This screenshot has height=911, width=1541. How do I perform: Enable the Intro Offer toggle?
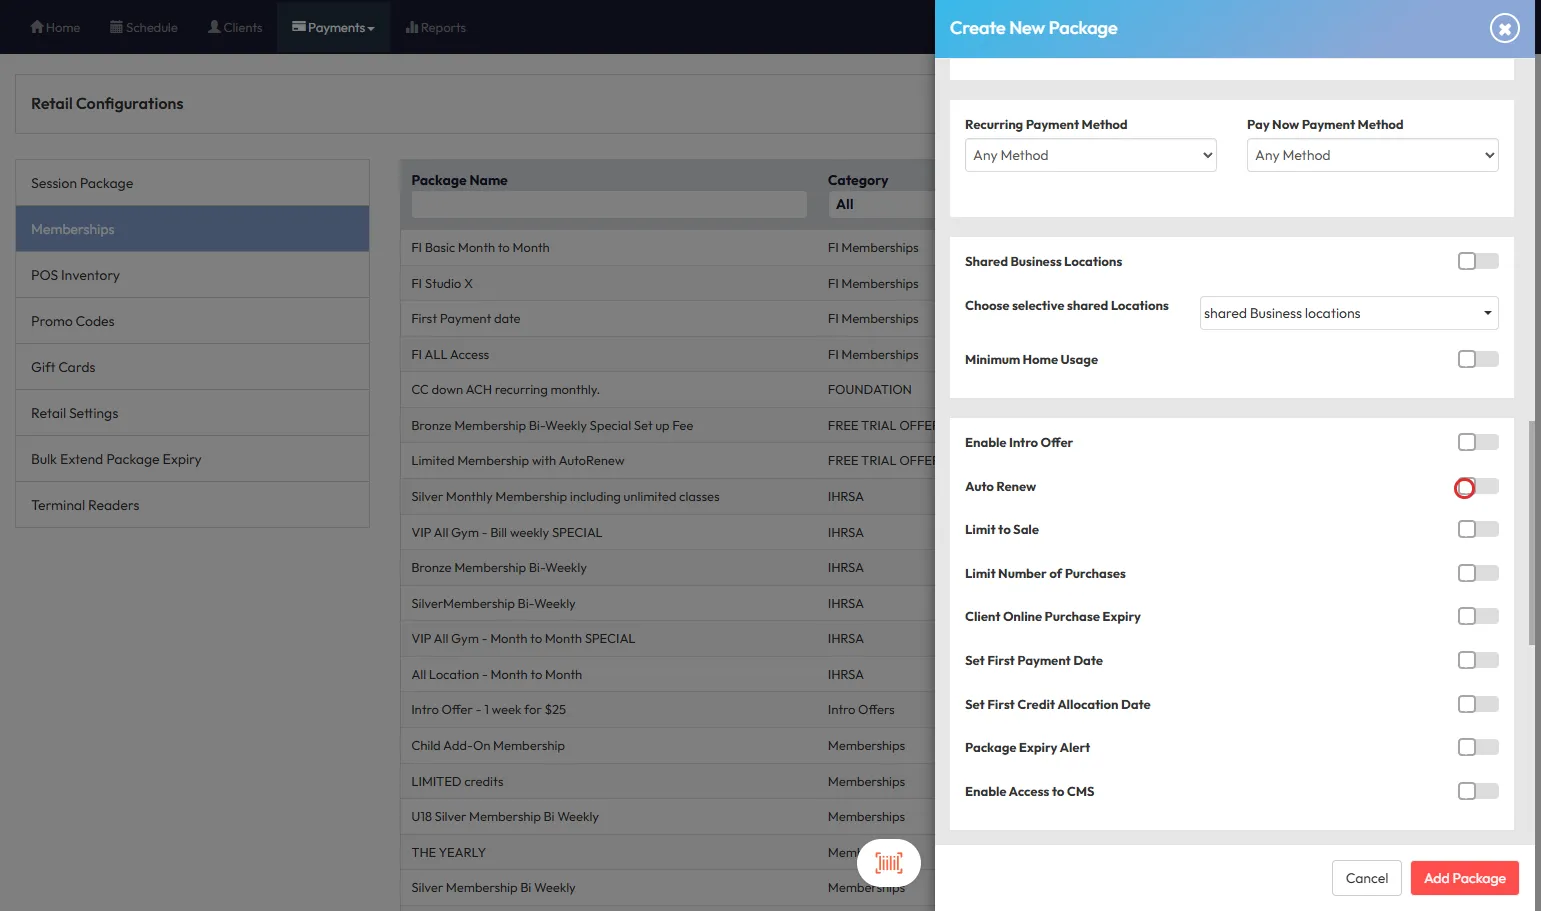coord(1477,442)
